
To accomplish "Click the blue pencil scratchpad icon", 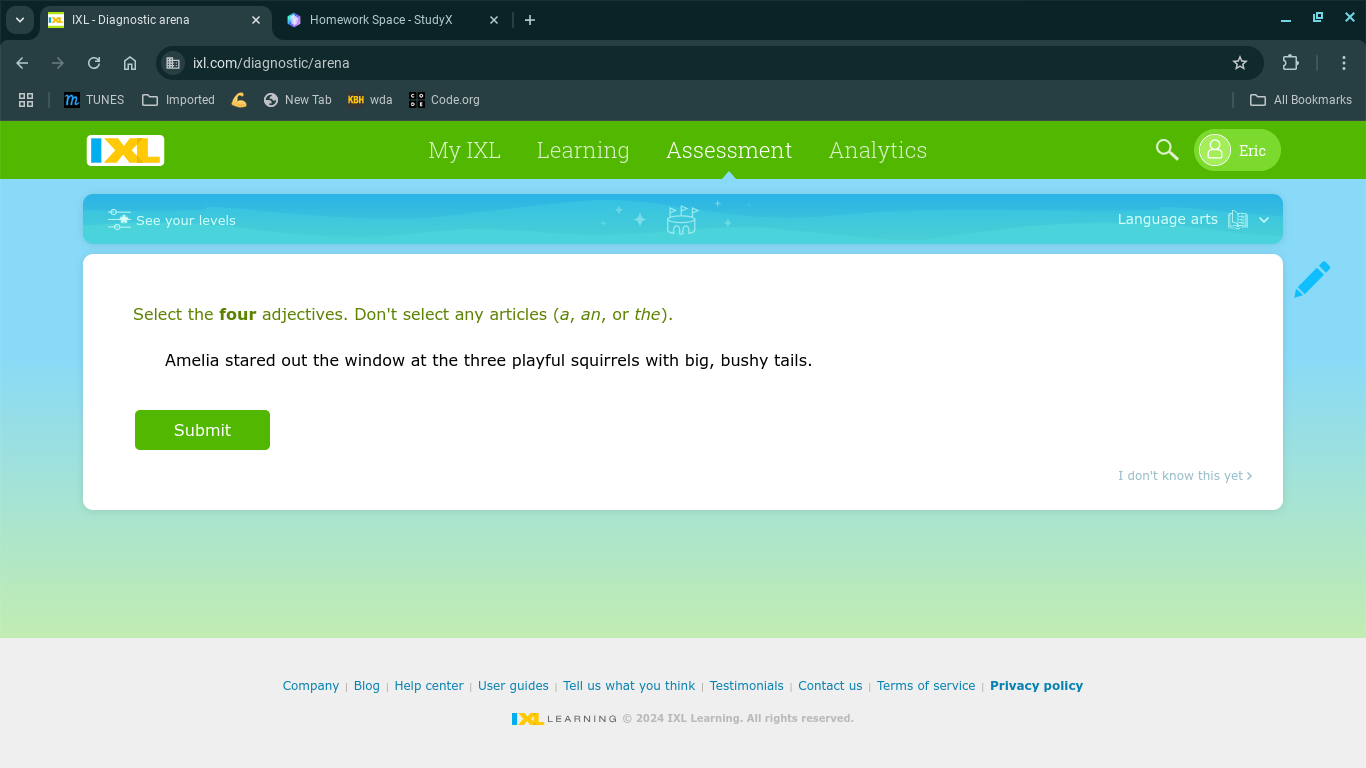I will (x=1312, y=279).
